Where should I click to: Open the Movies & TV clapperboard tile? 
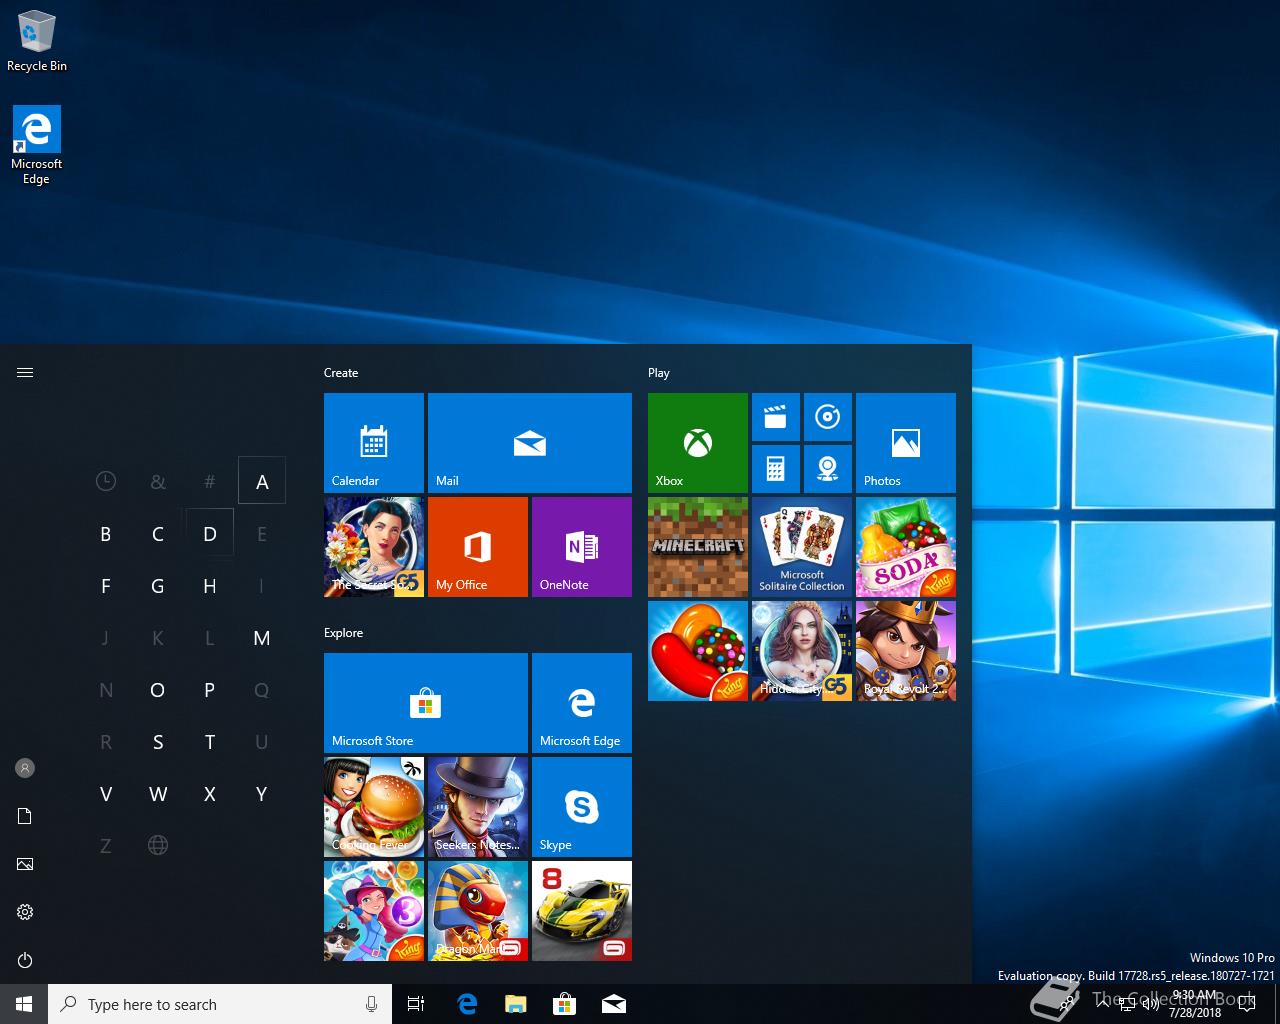[x=776, y=417]
